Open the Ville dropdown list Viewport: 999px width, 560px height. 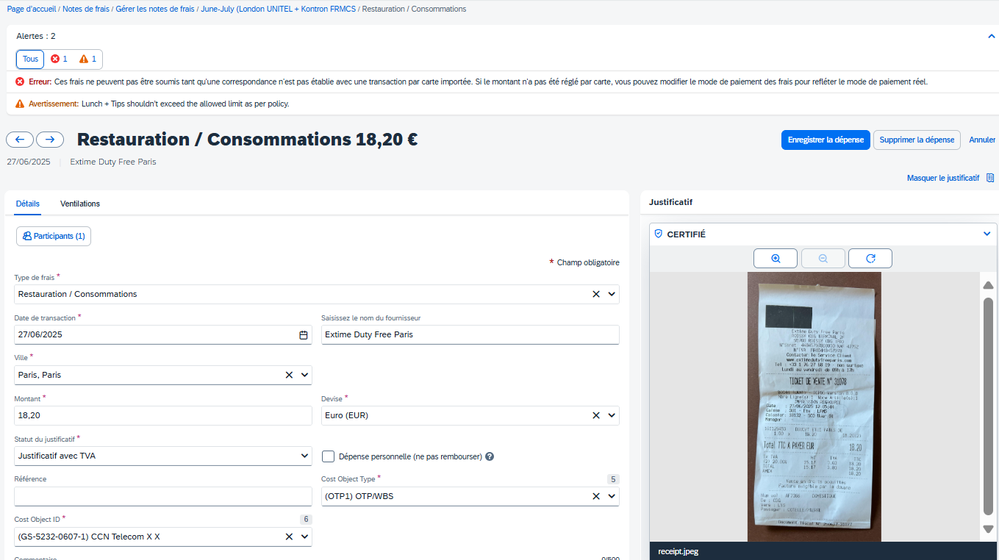click(305, 375)
